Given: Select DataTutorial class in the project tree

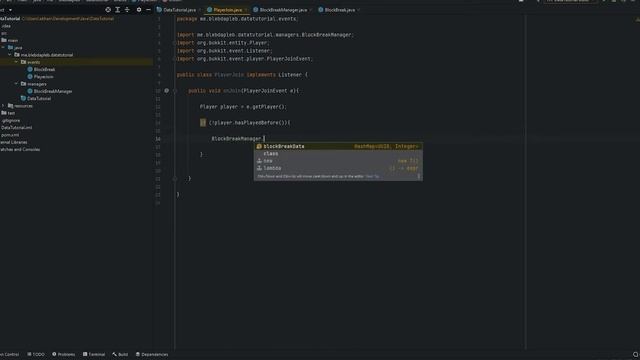Looking at the screenshot, I should click(39, 98).
